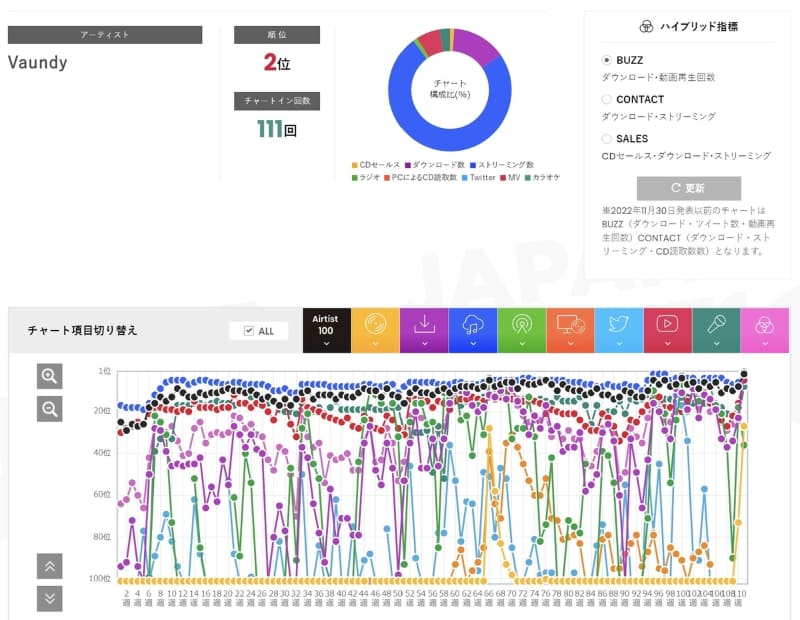Select the streaming cloud music icon
The image size is (800, 620).
[472, 325]
